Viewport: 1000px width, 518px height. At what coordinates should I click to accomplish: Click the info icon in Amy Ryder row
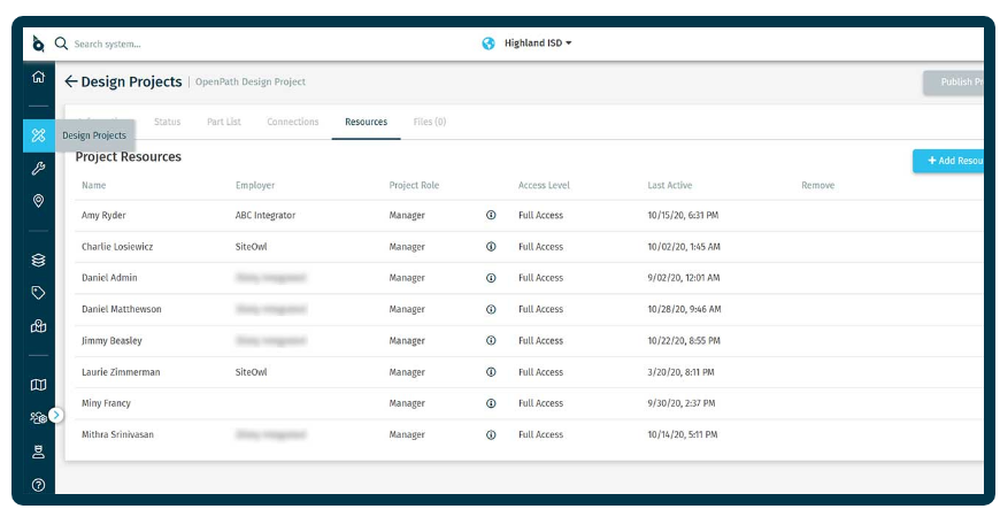491,216
